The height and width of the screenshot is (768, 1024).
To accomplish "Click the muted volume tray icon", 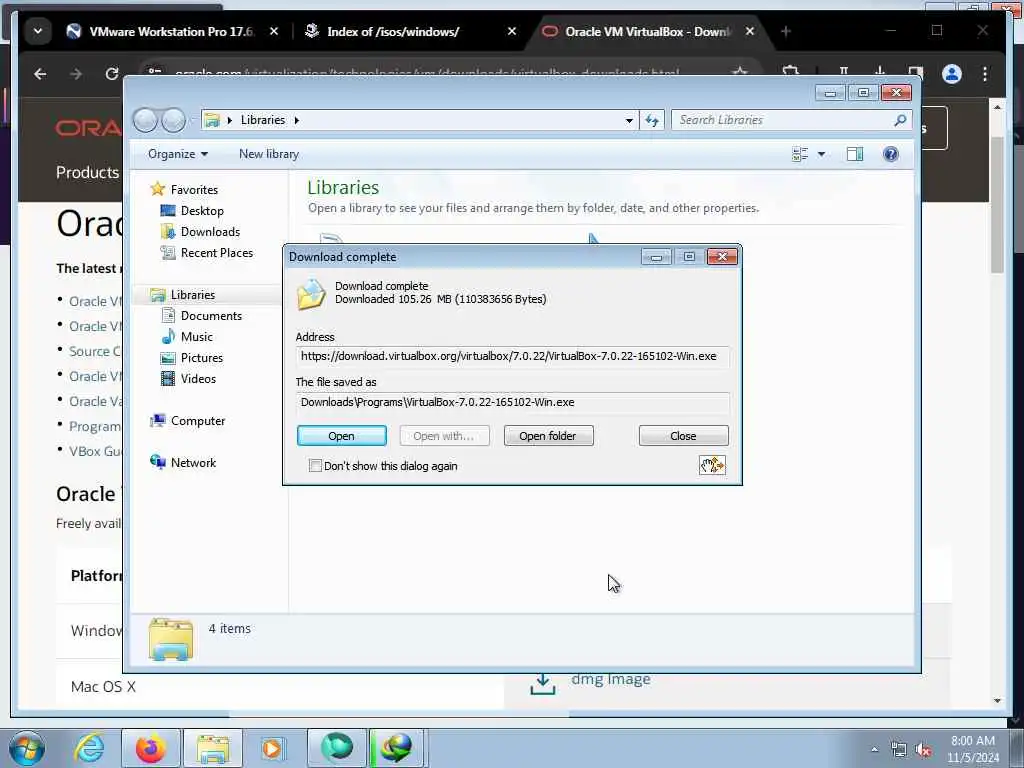I will (x=923, y=750).
